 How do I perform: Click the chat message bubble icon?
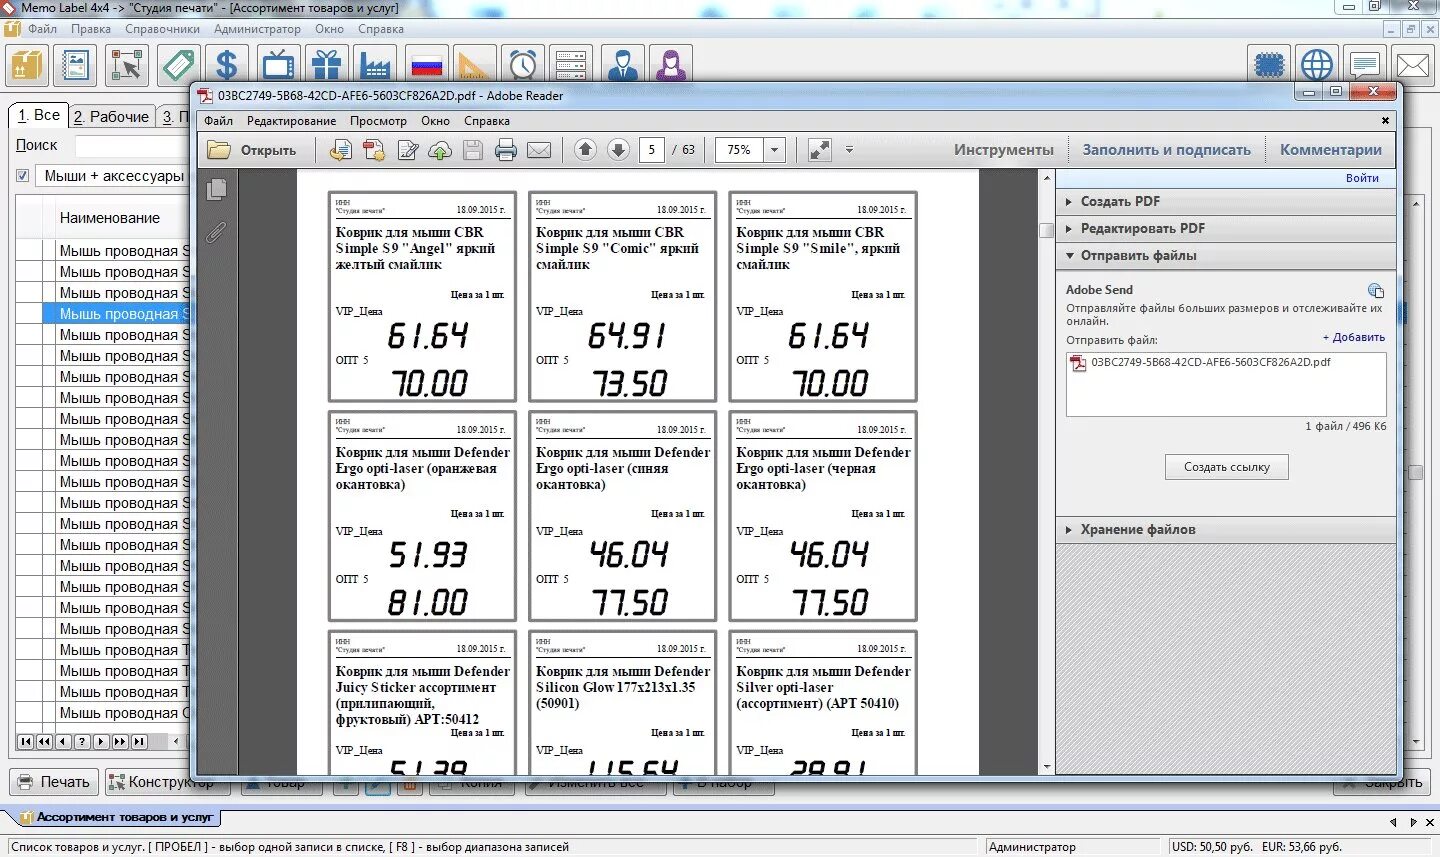1365,66
